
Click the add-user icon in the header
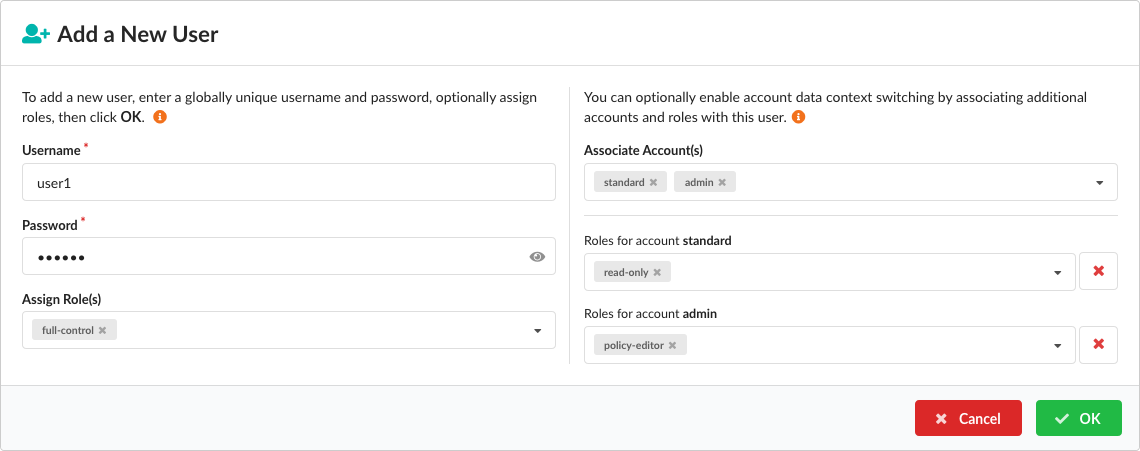pyautogui.click(x=36, y=34)
